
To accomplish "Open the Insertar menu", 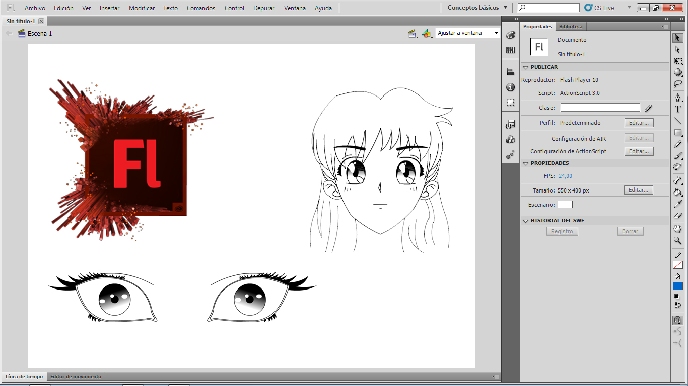I will (109, 8).
